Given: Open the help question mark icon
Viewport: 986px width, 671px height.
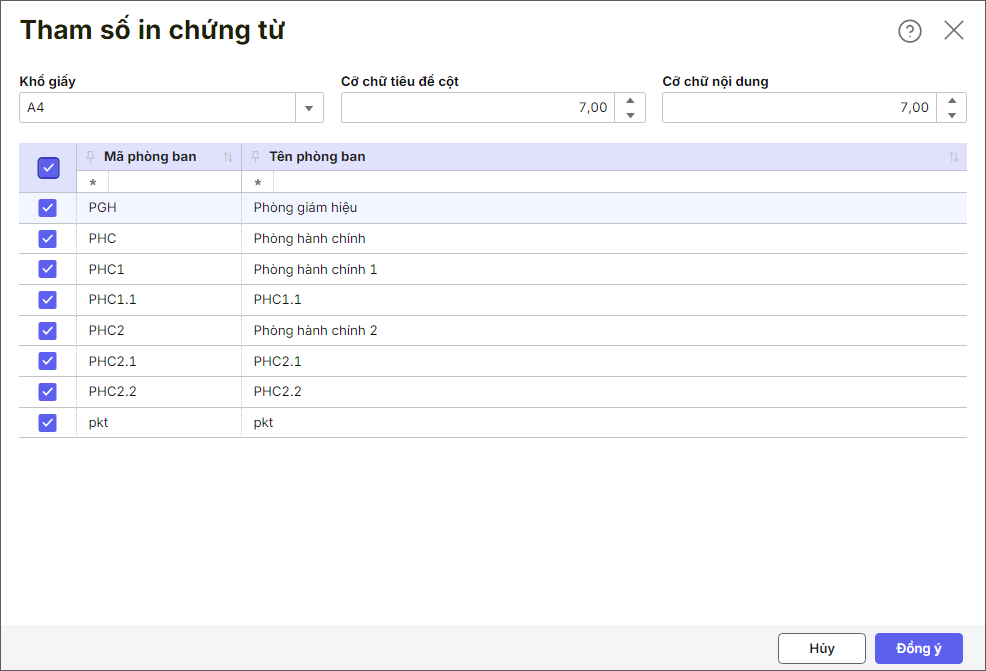Looking at the screenshot, I should coord(909,31).
